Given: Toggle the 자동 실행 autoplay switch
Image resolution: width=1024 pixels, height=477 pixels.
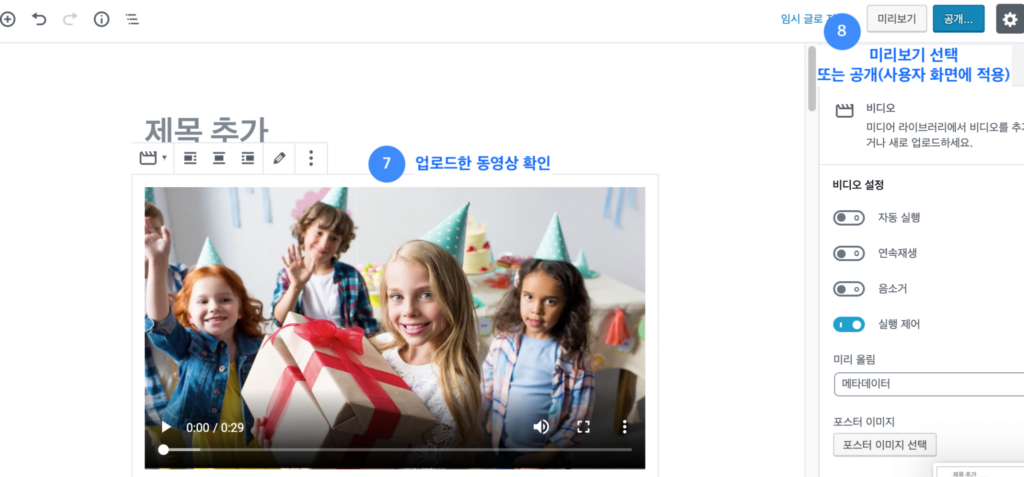Looking at the screenshot, I should [848, 218].
